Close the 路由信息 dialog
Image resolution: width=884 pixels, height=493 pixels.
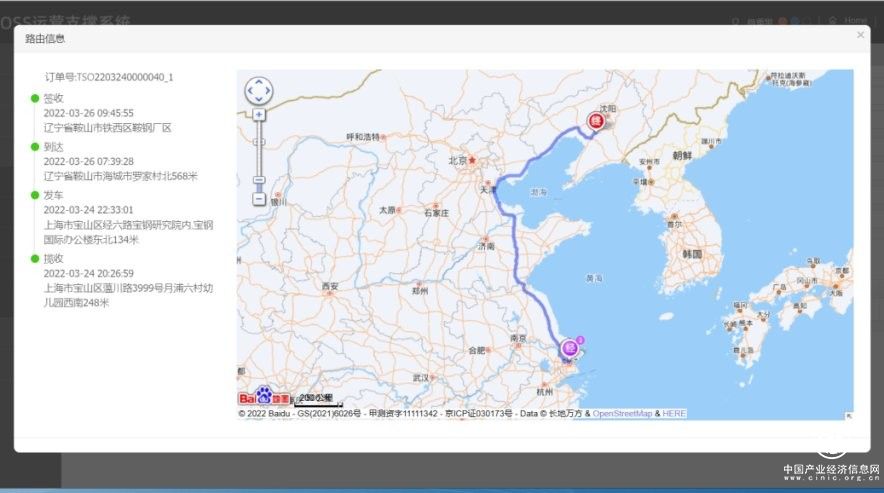[860, 35]
